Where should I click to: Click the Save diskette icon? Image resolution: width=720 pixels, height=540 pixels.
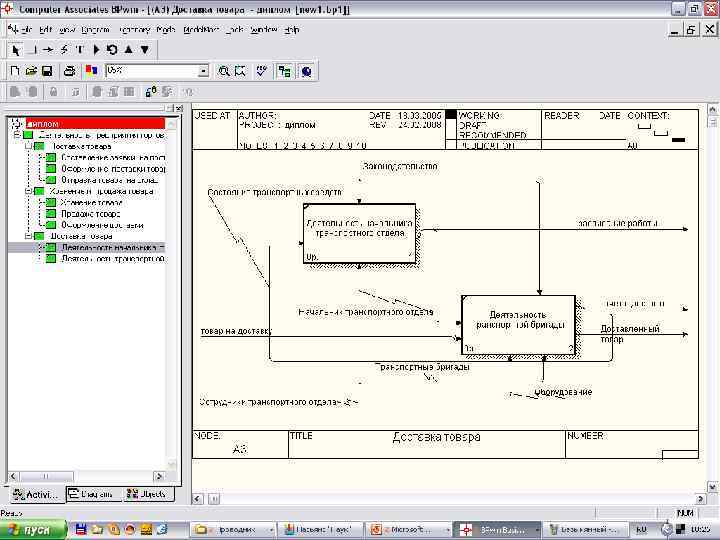(47, 71)
